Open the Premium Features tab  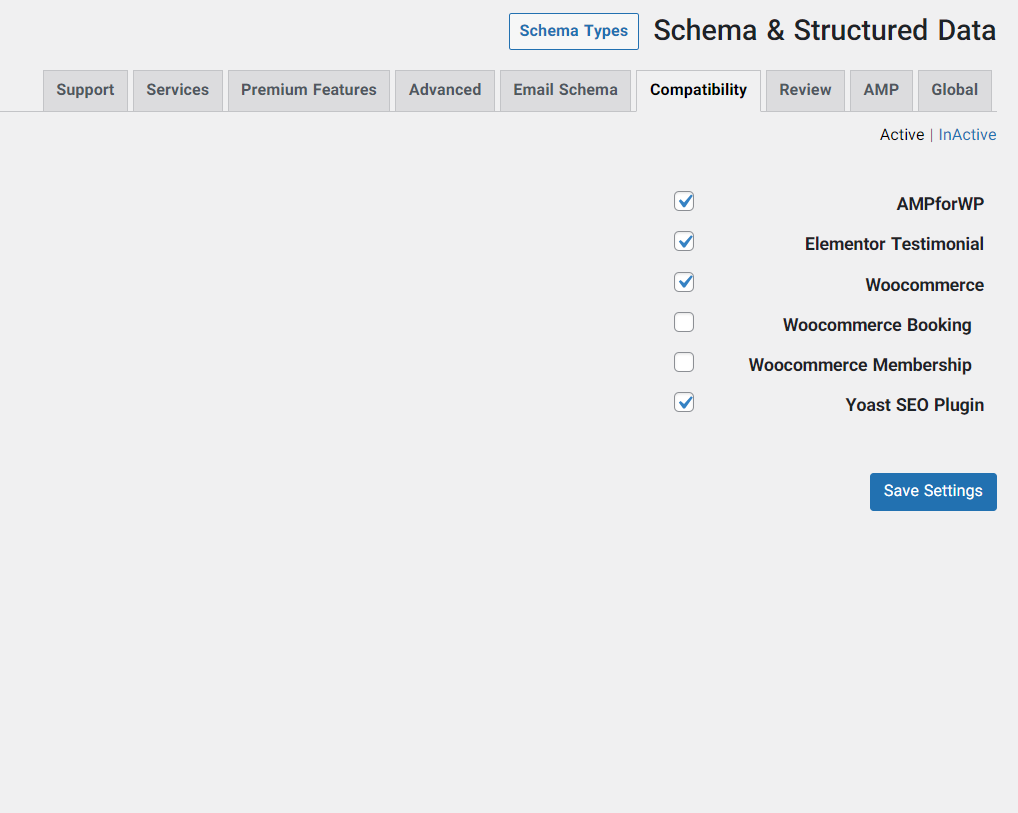click(308, 90)
